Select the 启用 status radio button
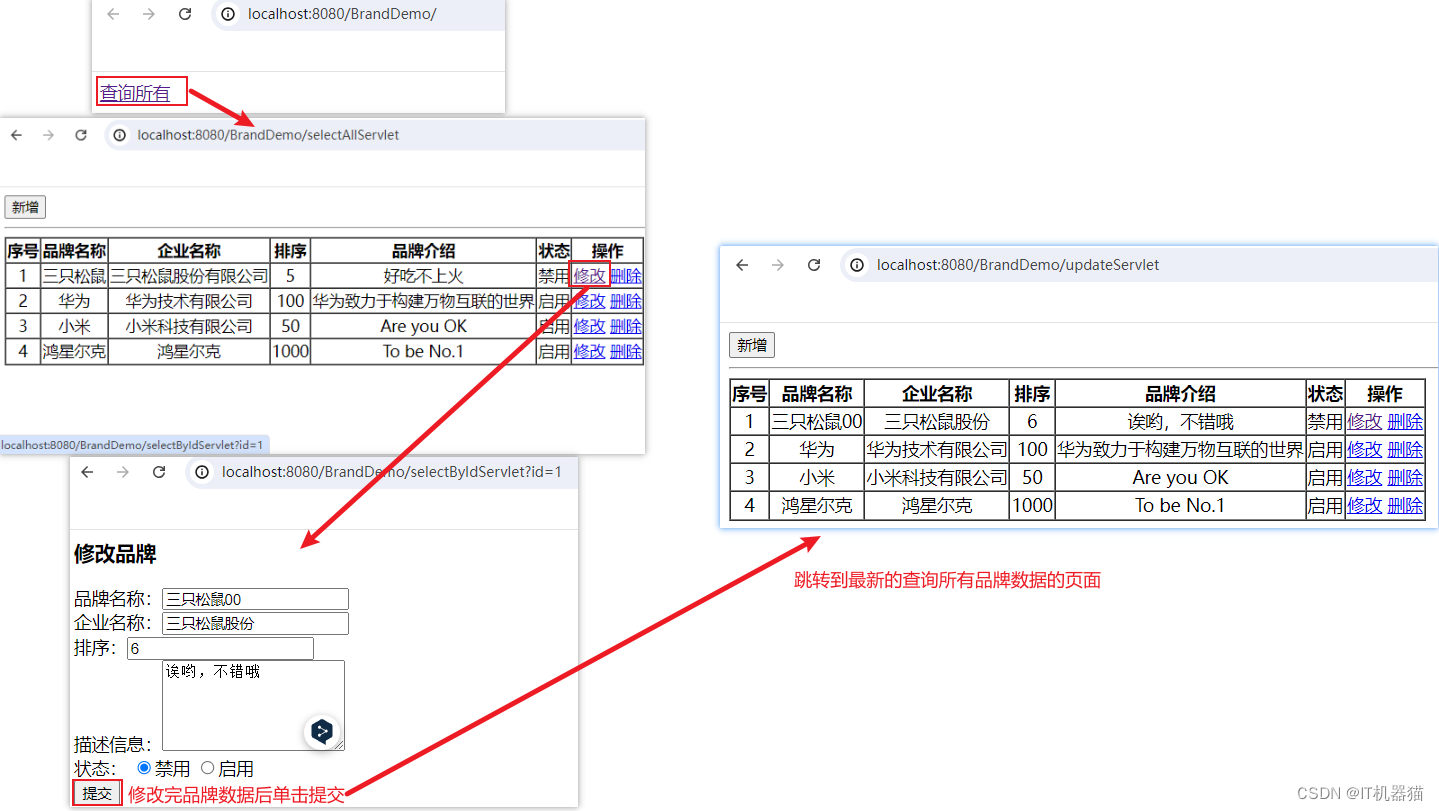Image resolution: width=1439 pixels, height=811 pixels. coord(208,768)
